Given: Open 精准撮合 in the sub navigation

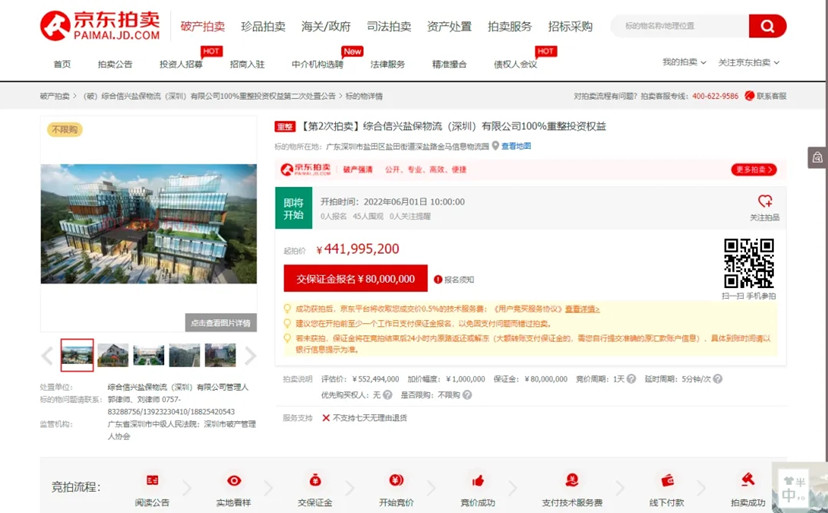Looking at the screenshot, I should coord(449,64).
